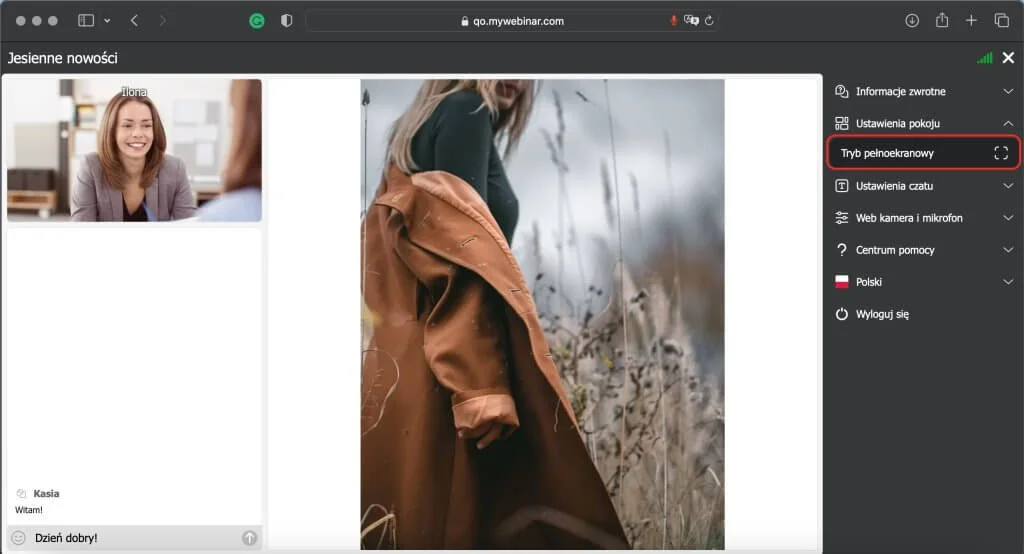Open the sidebar dropdown chevron in toolbar
Image resolution: width=1024 pixels, height=554 pixels.
[107, 21]
